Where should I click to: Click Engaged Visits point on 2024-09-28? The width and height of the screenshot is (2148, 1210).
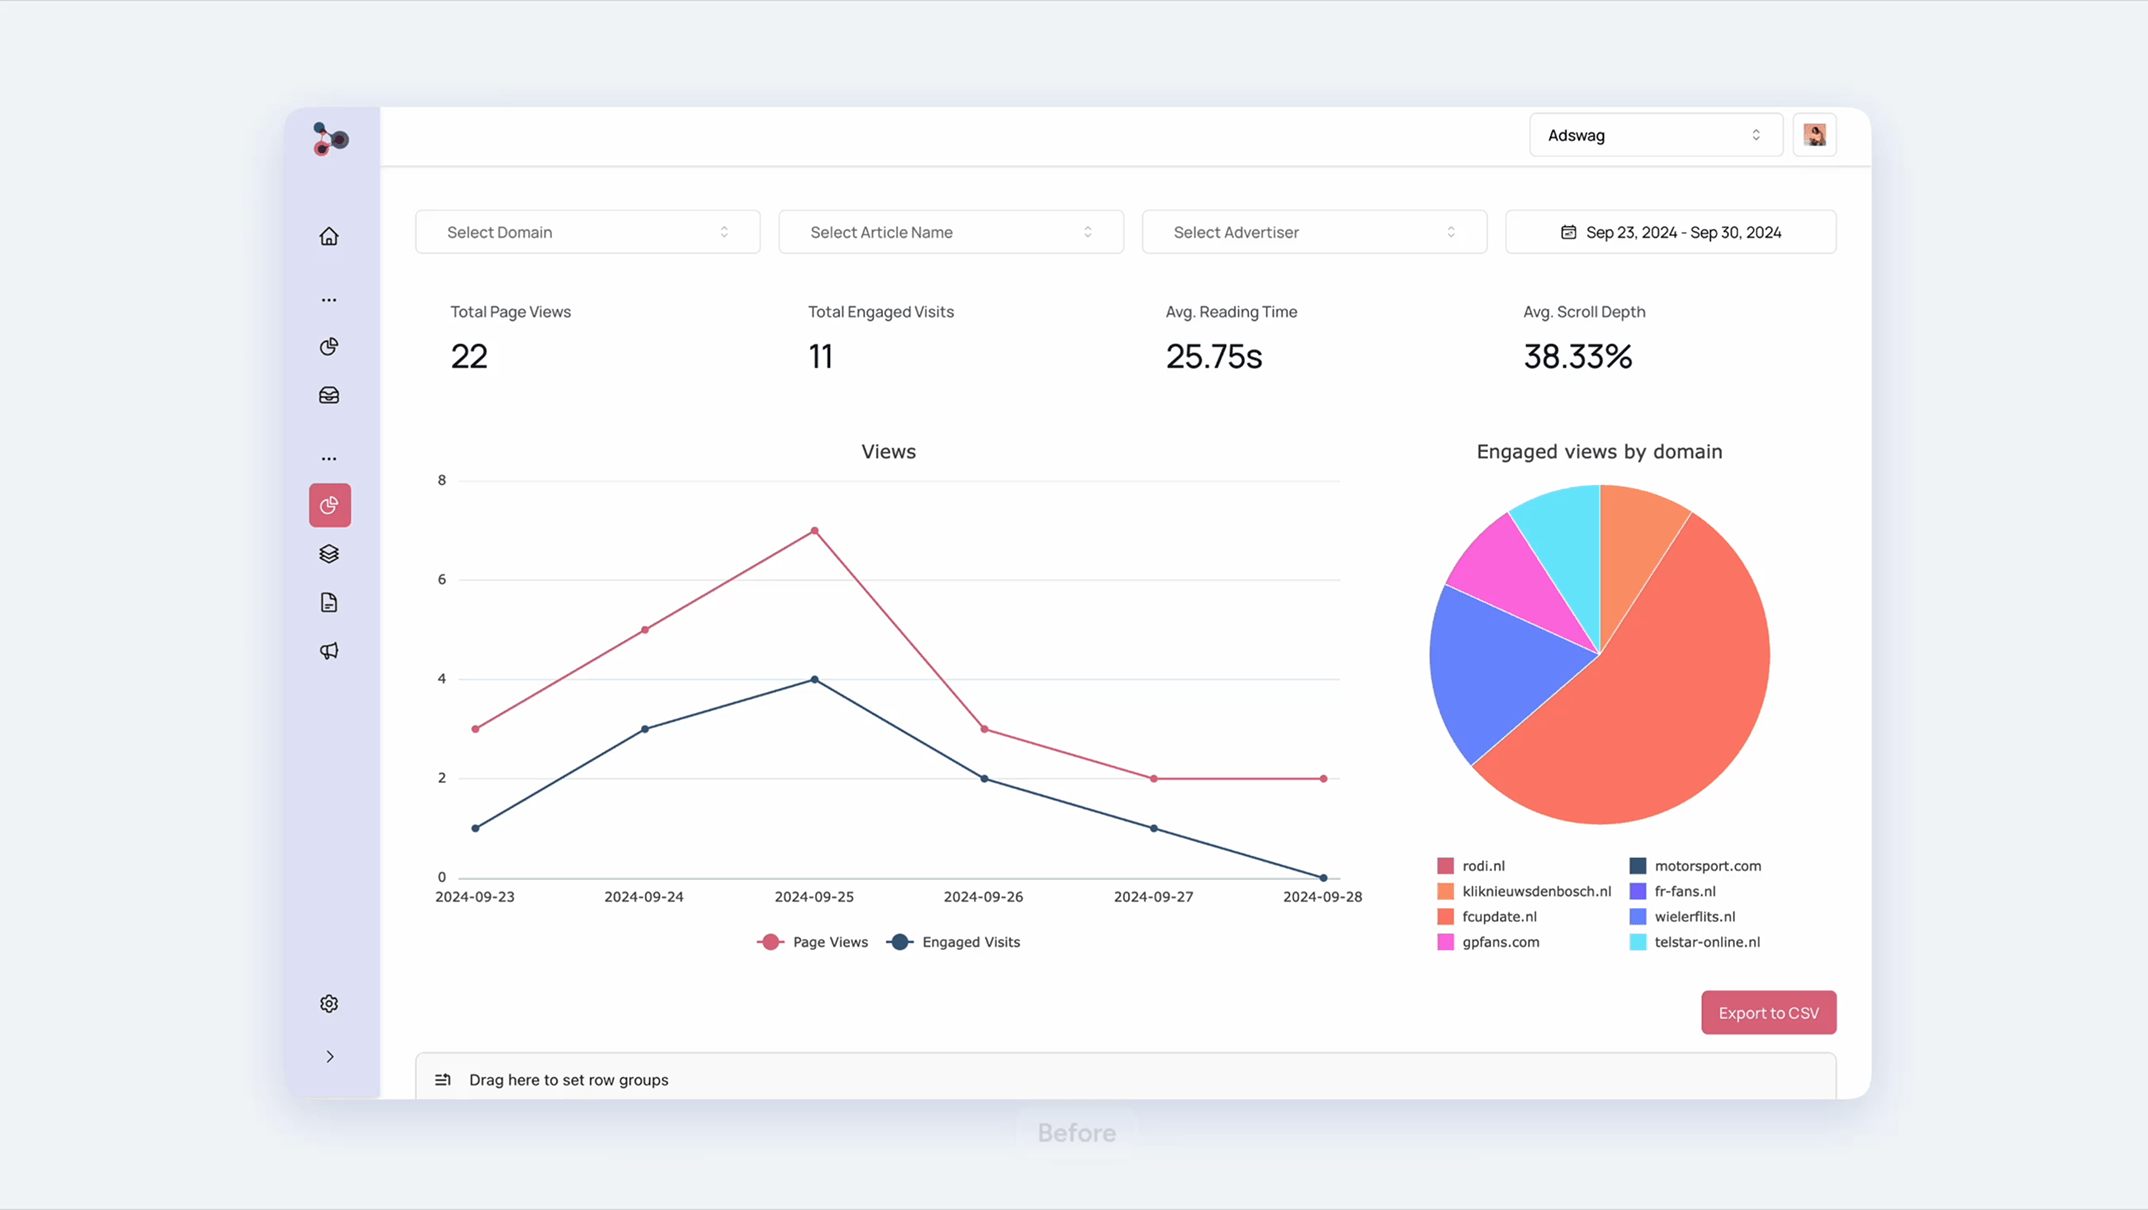pos(1323,878)
